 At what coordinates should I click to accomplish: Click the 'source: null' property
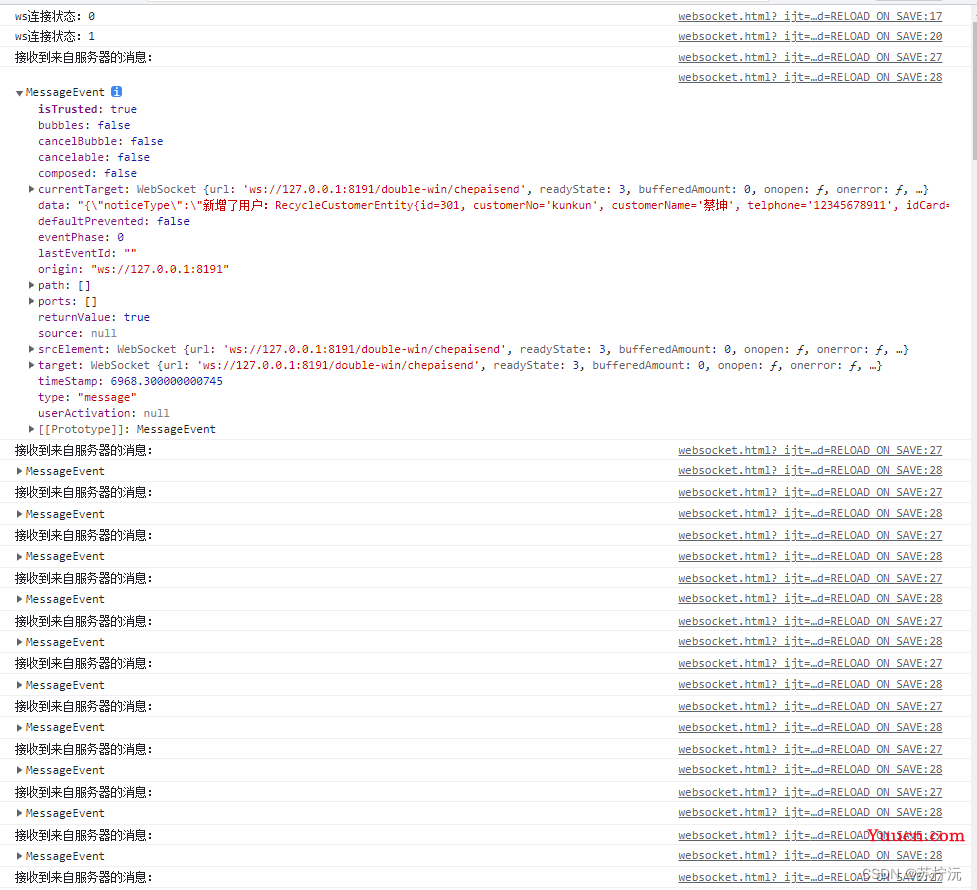[77, 333]
